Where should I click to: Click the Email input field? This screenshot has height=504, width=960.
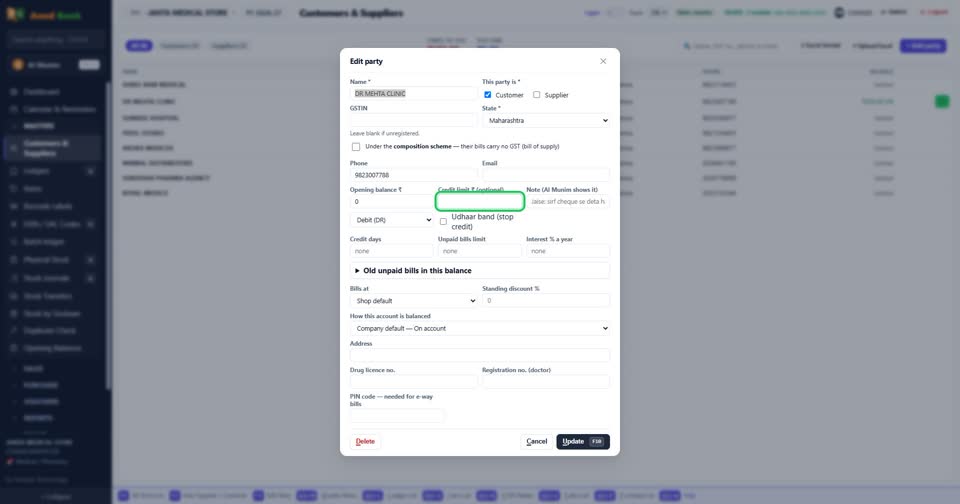pyautogui.click(x=546, y=175)
